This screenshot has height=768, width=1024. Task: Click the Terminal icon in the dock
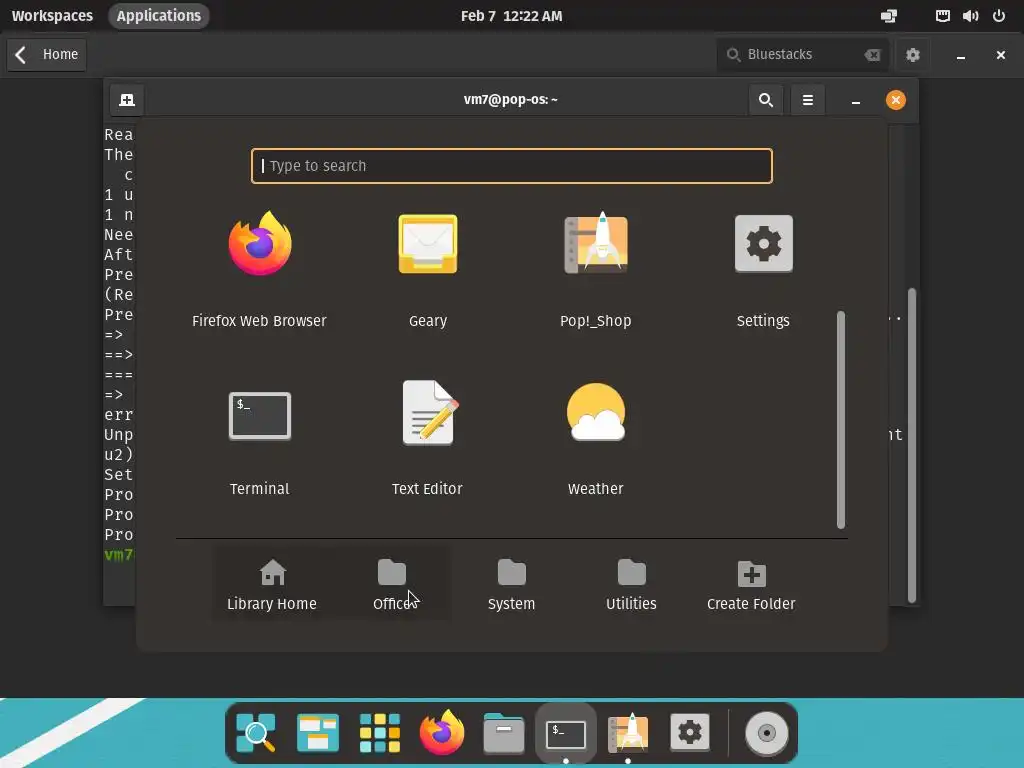(566, 733)
